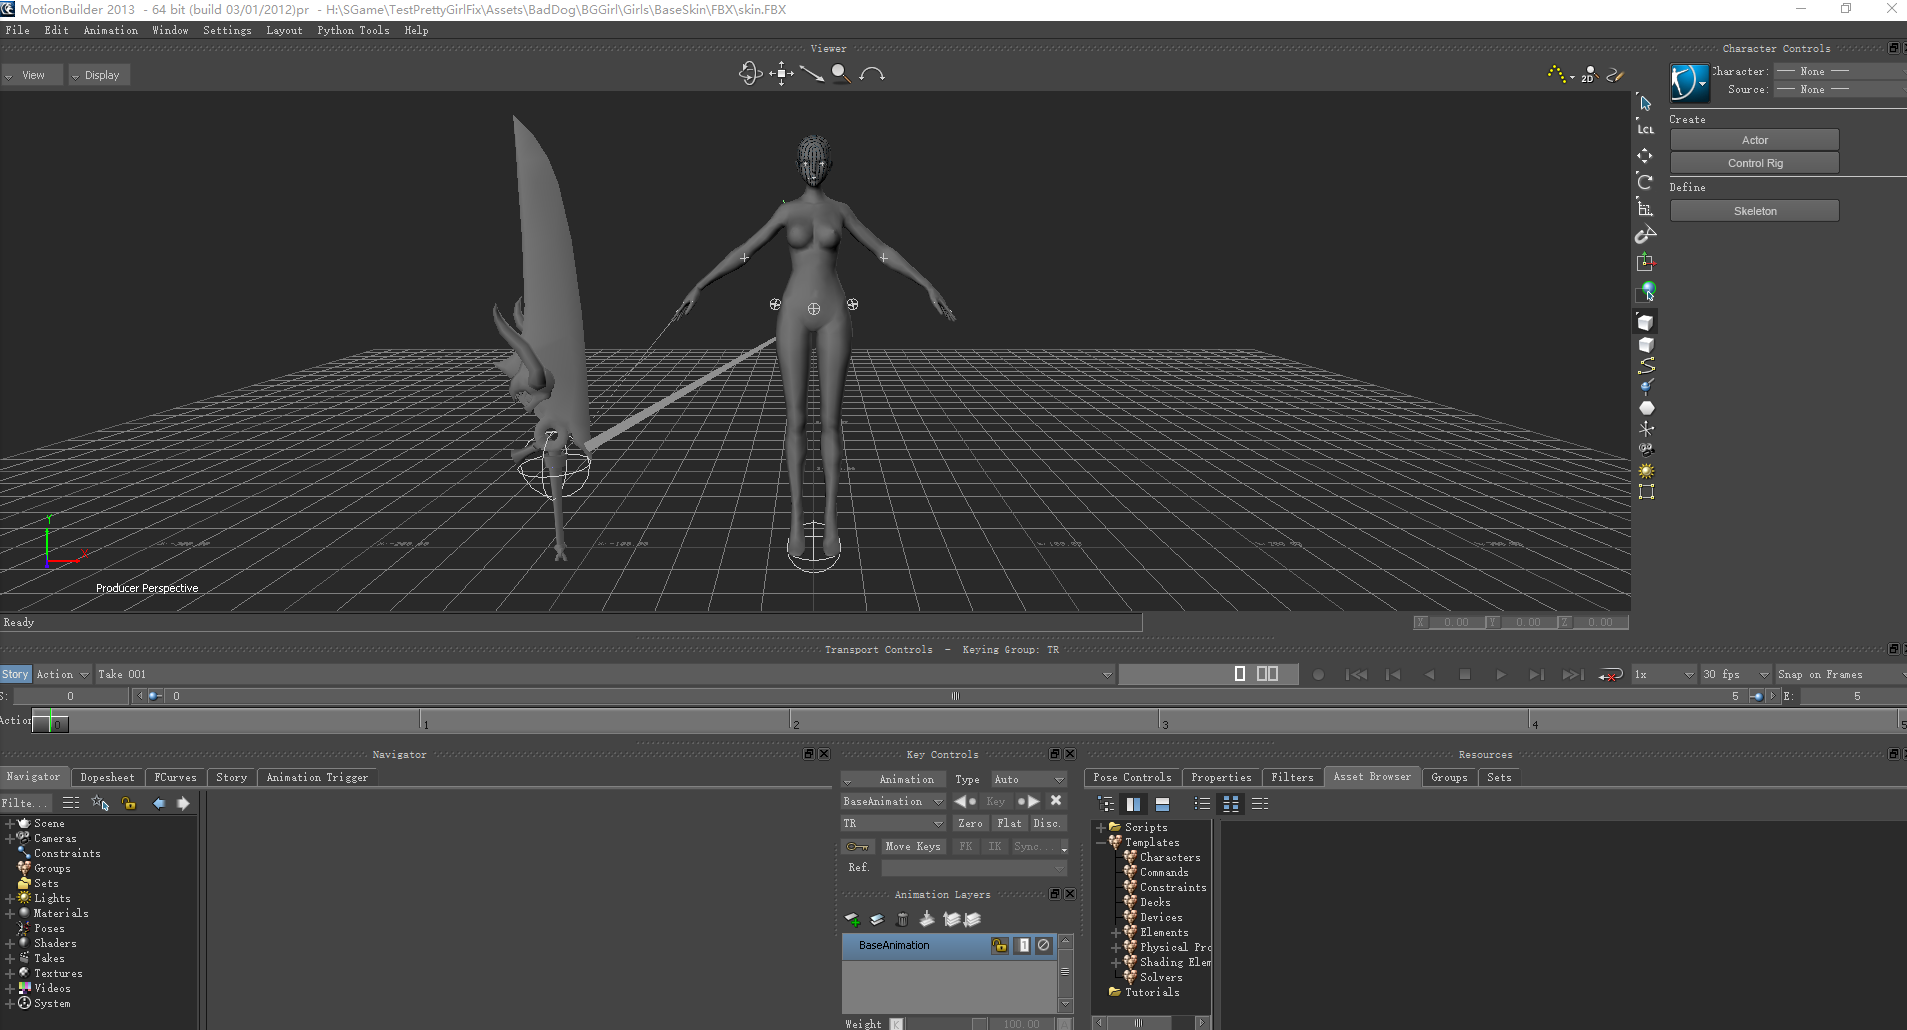Open the 30 fps frame rate dropdown
The width and height of the screenshot is (1907, 1030).
1736,674
